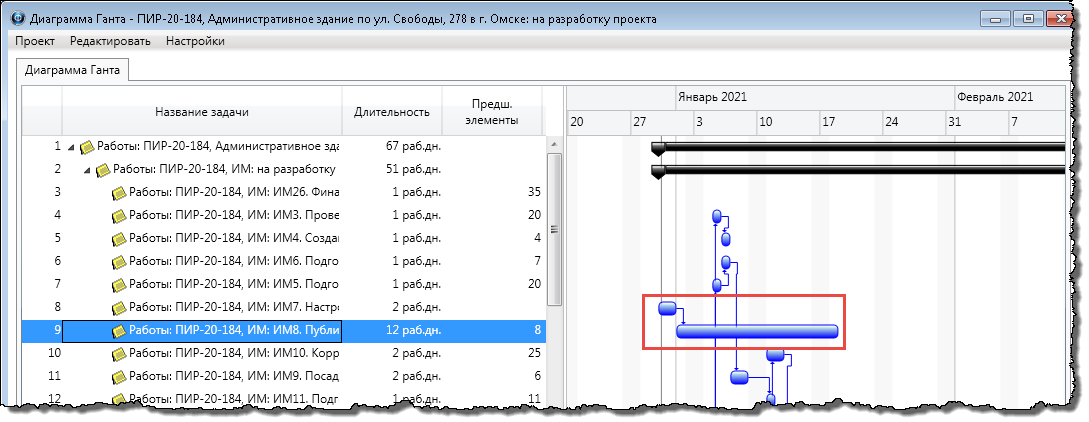This screenshot has width=1089, height=422.
Task: Click the 12-day Gantt bar for ИМ8
Action: pyautogui.click(x=756, y=332)
